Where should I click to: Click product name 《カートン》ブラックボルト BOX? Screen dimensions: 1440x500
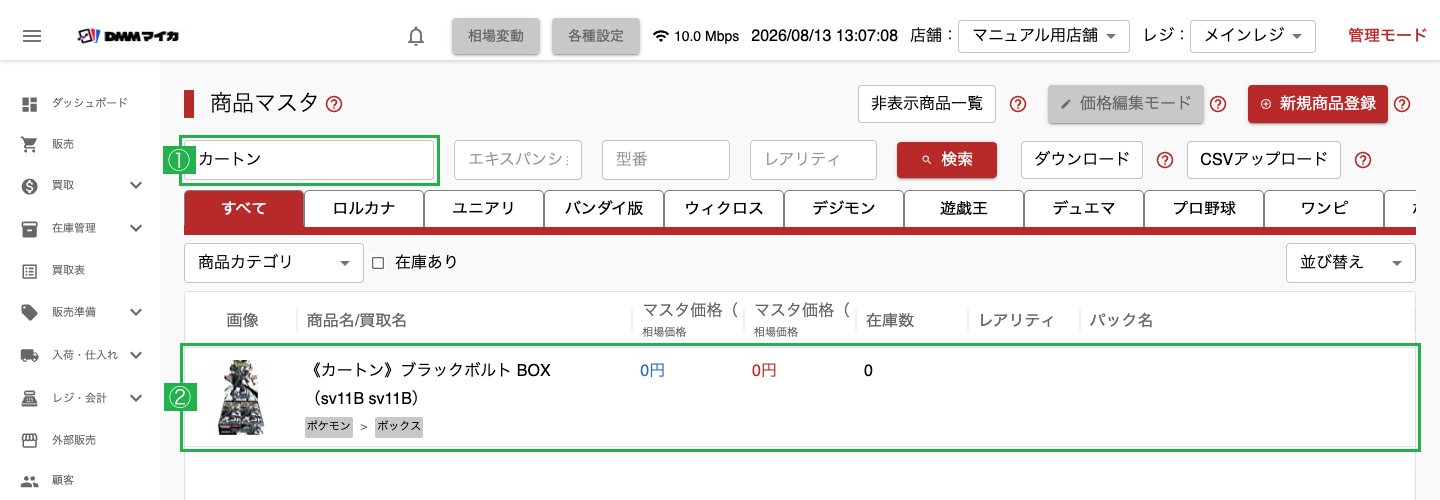[427, 370]
